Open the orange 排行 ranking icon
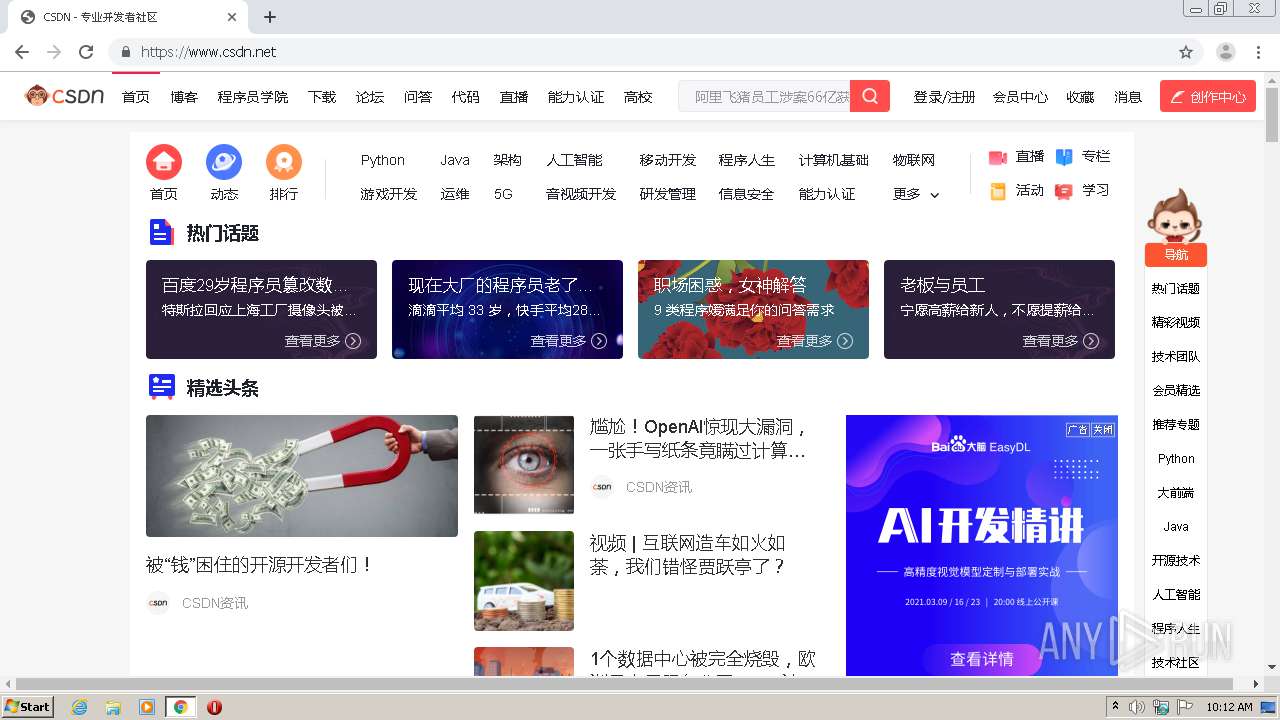1280x720 pixels. tap(284, 162)
